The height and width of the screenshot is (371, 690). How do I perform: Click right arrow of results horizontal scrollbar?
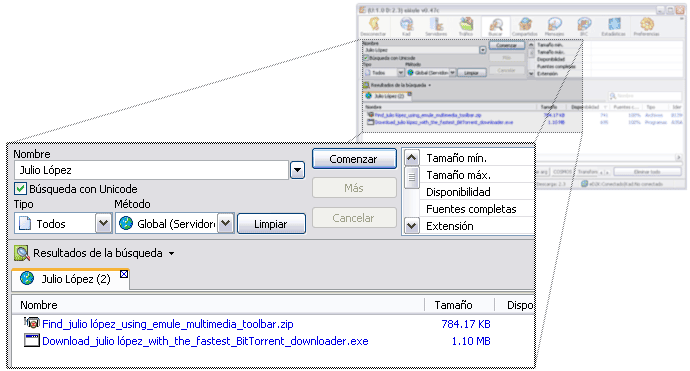click(x=680, y=157)
